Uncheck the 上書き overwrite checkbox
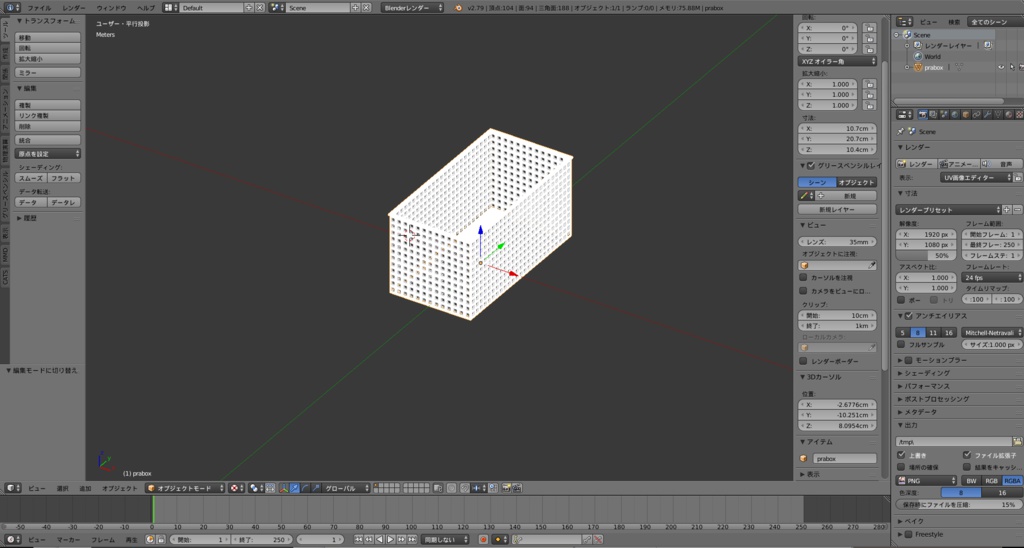This screenshot has height=548, width=1024. 901,455
